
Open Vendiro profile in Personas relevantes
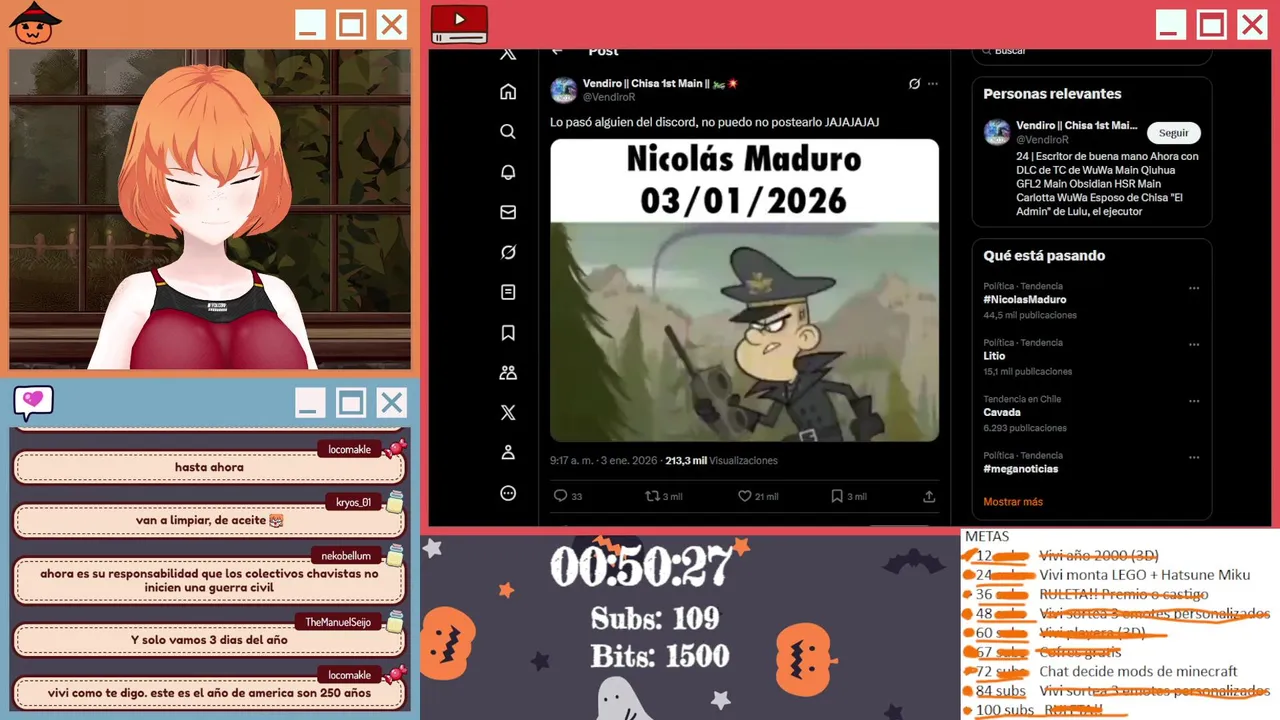[x=1077, y=126]
